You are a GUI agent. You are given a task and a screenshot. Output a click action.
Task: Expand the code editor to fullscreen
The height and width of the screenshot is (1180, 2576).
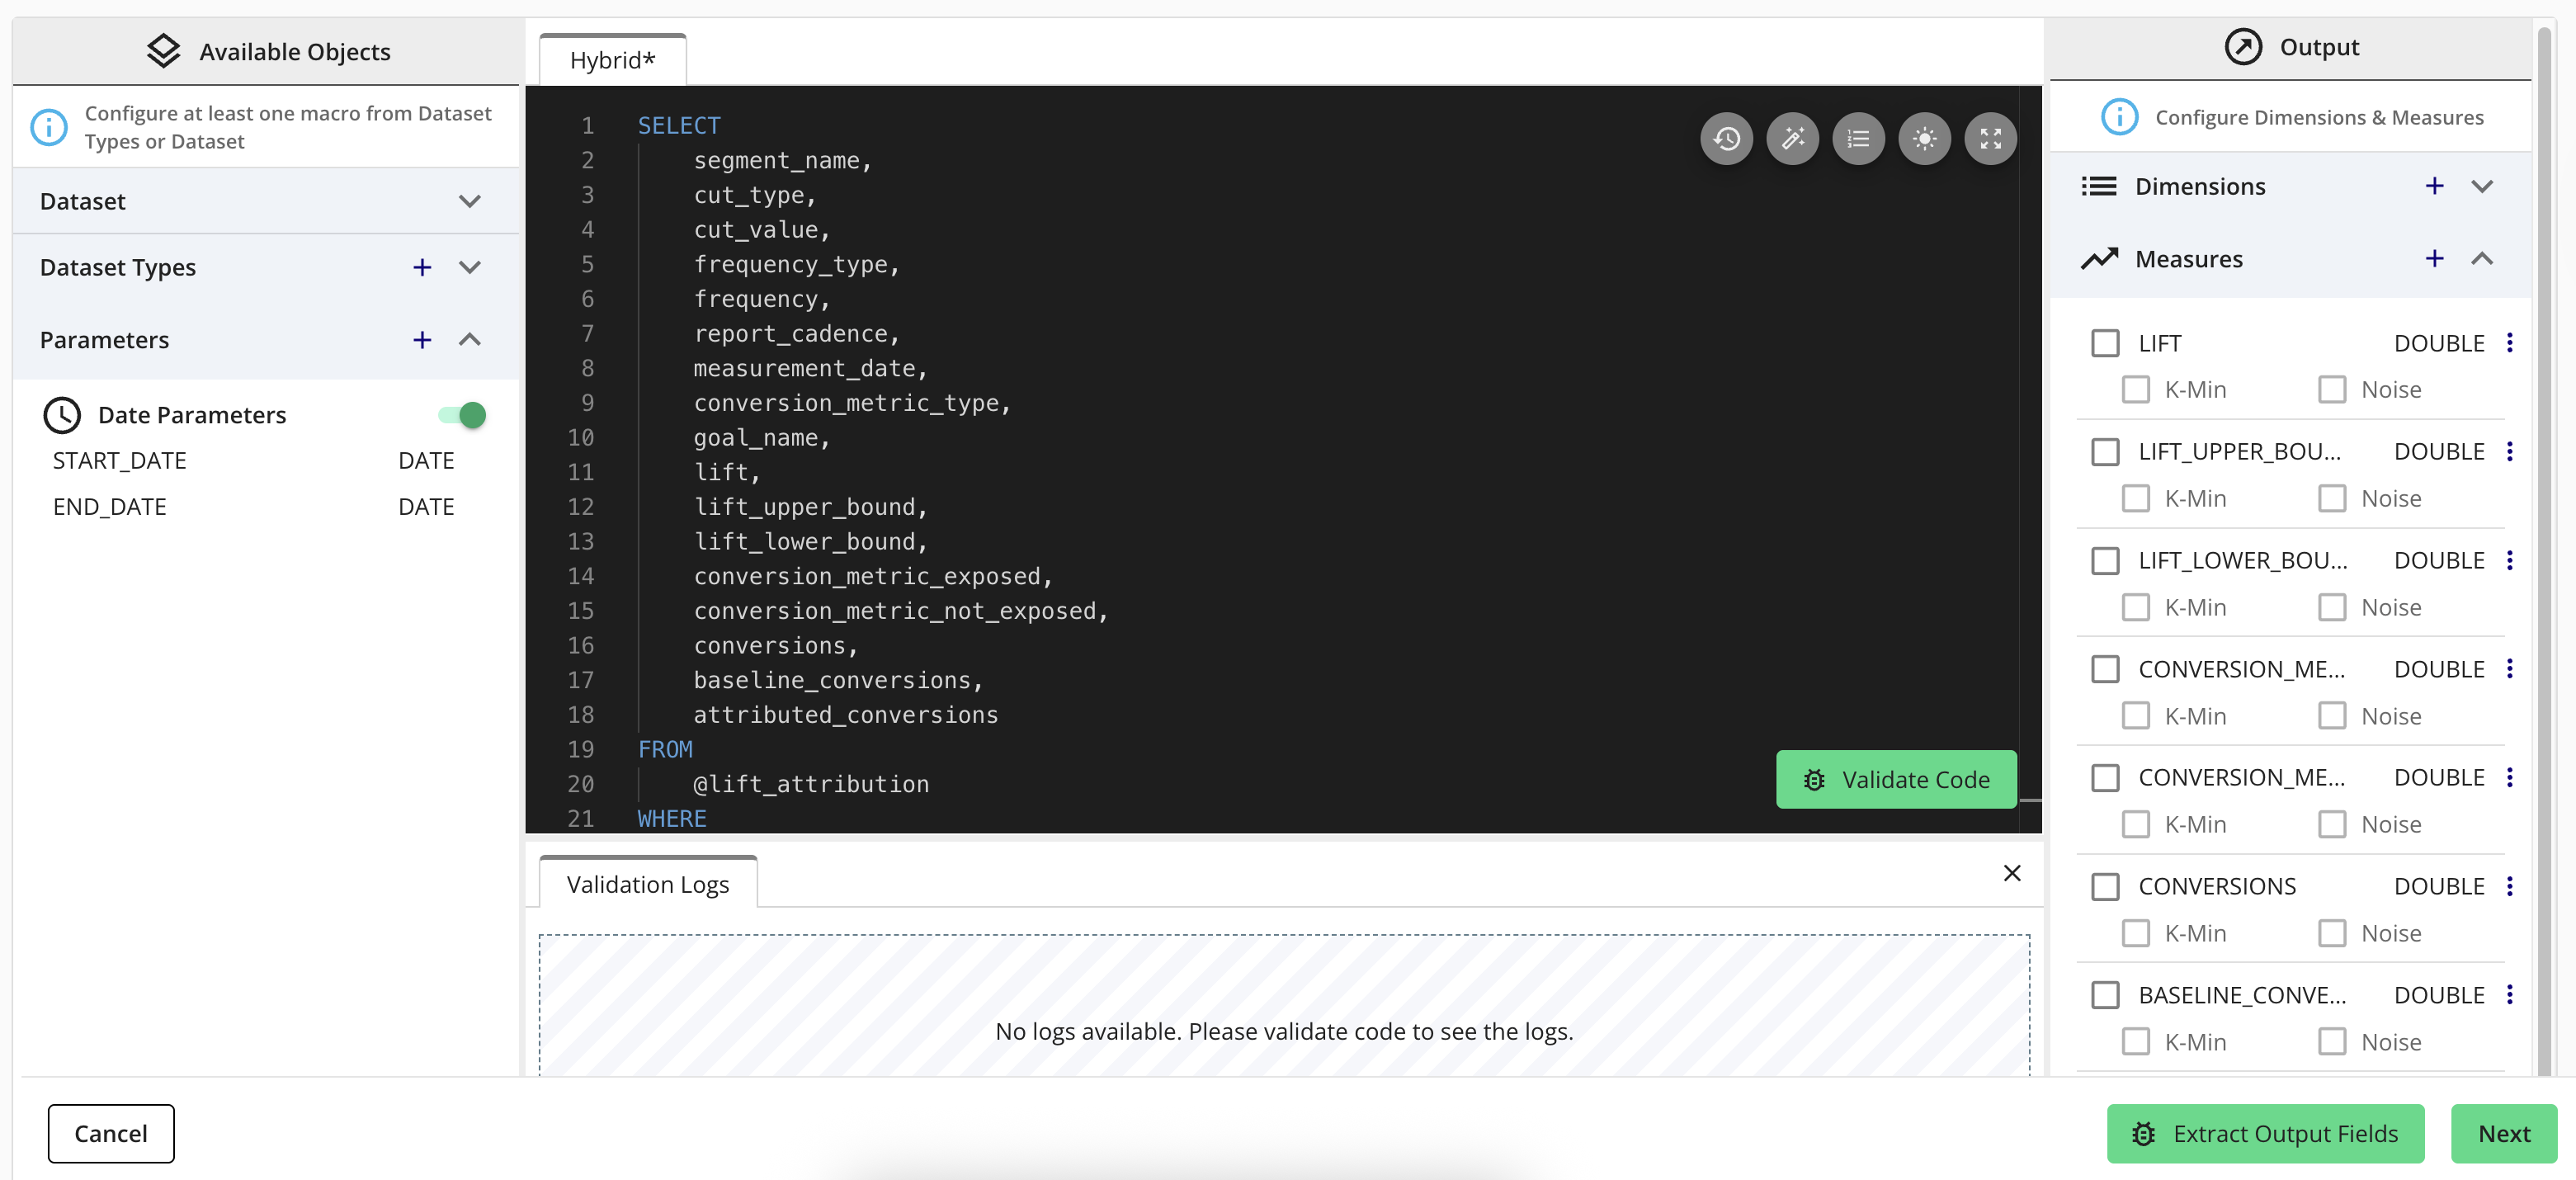[x=1990, y=139]
